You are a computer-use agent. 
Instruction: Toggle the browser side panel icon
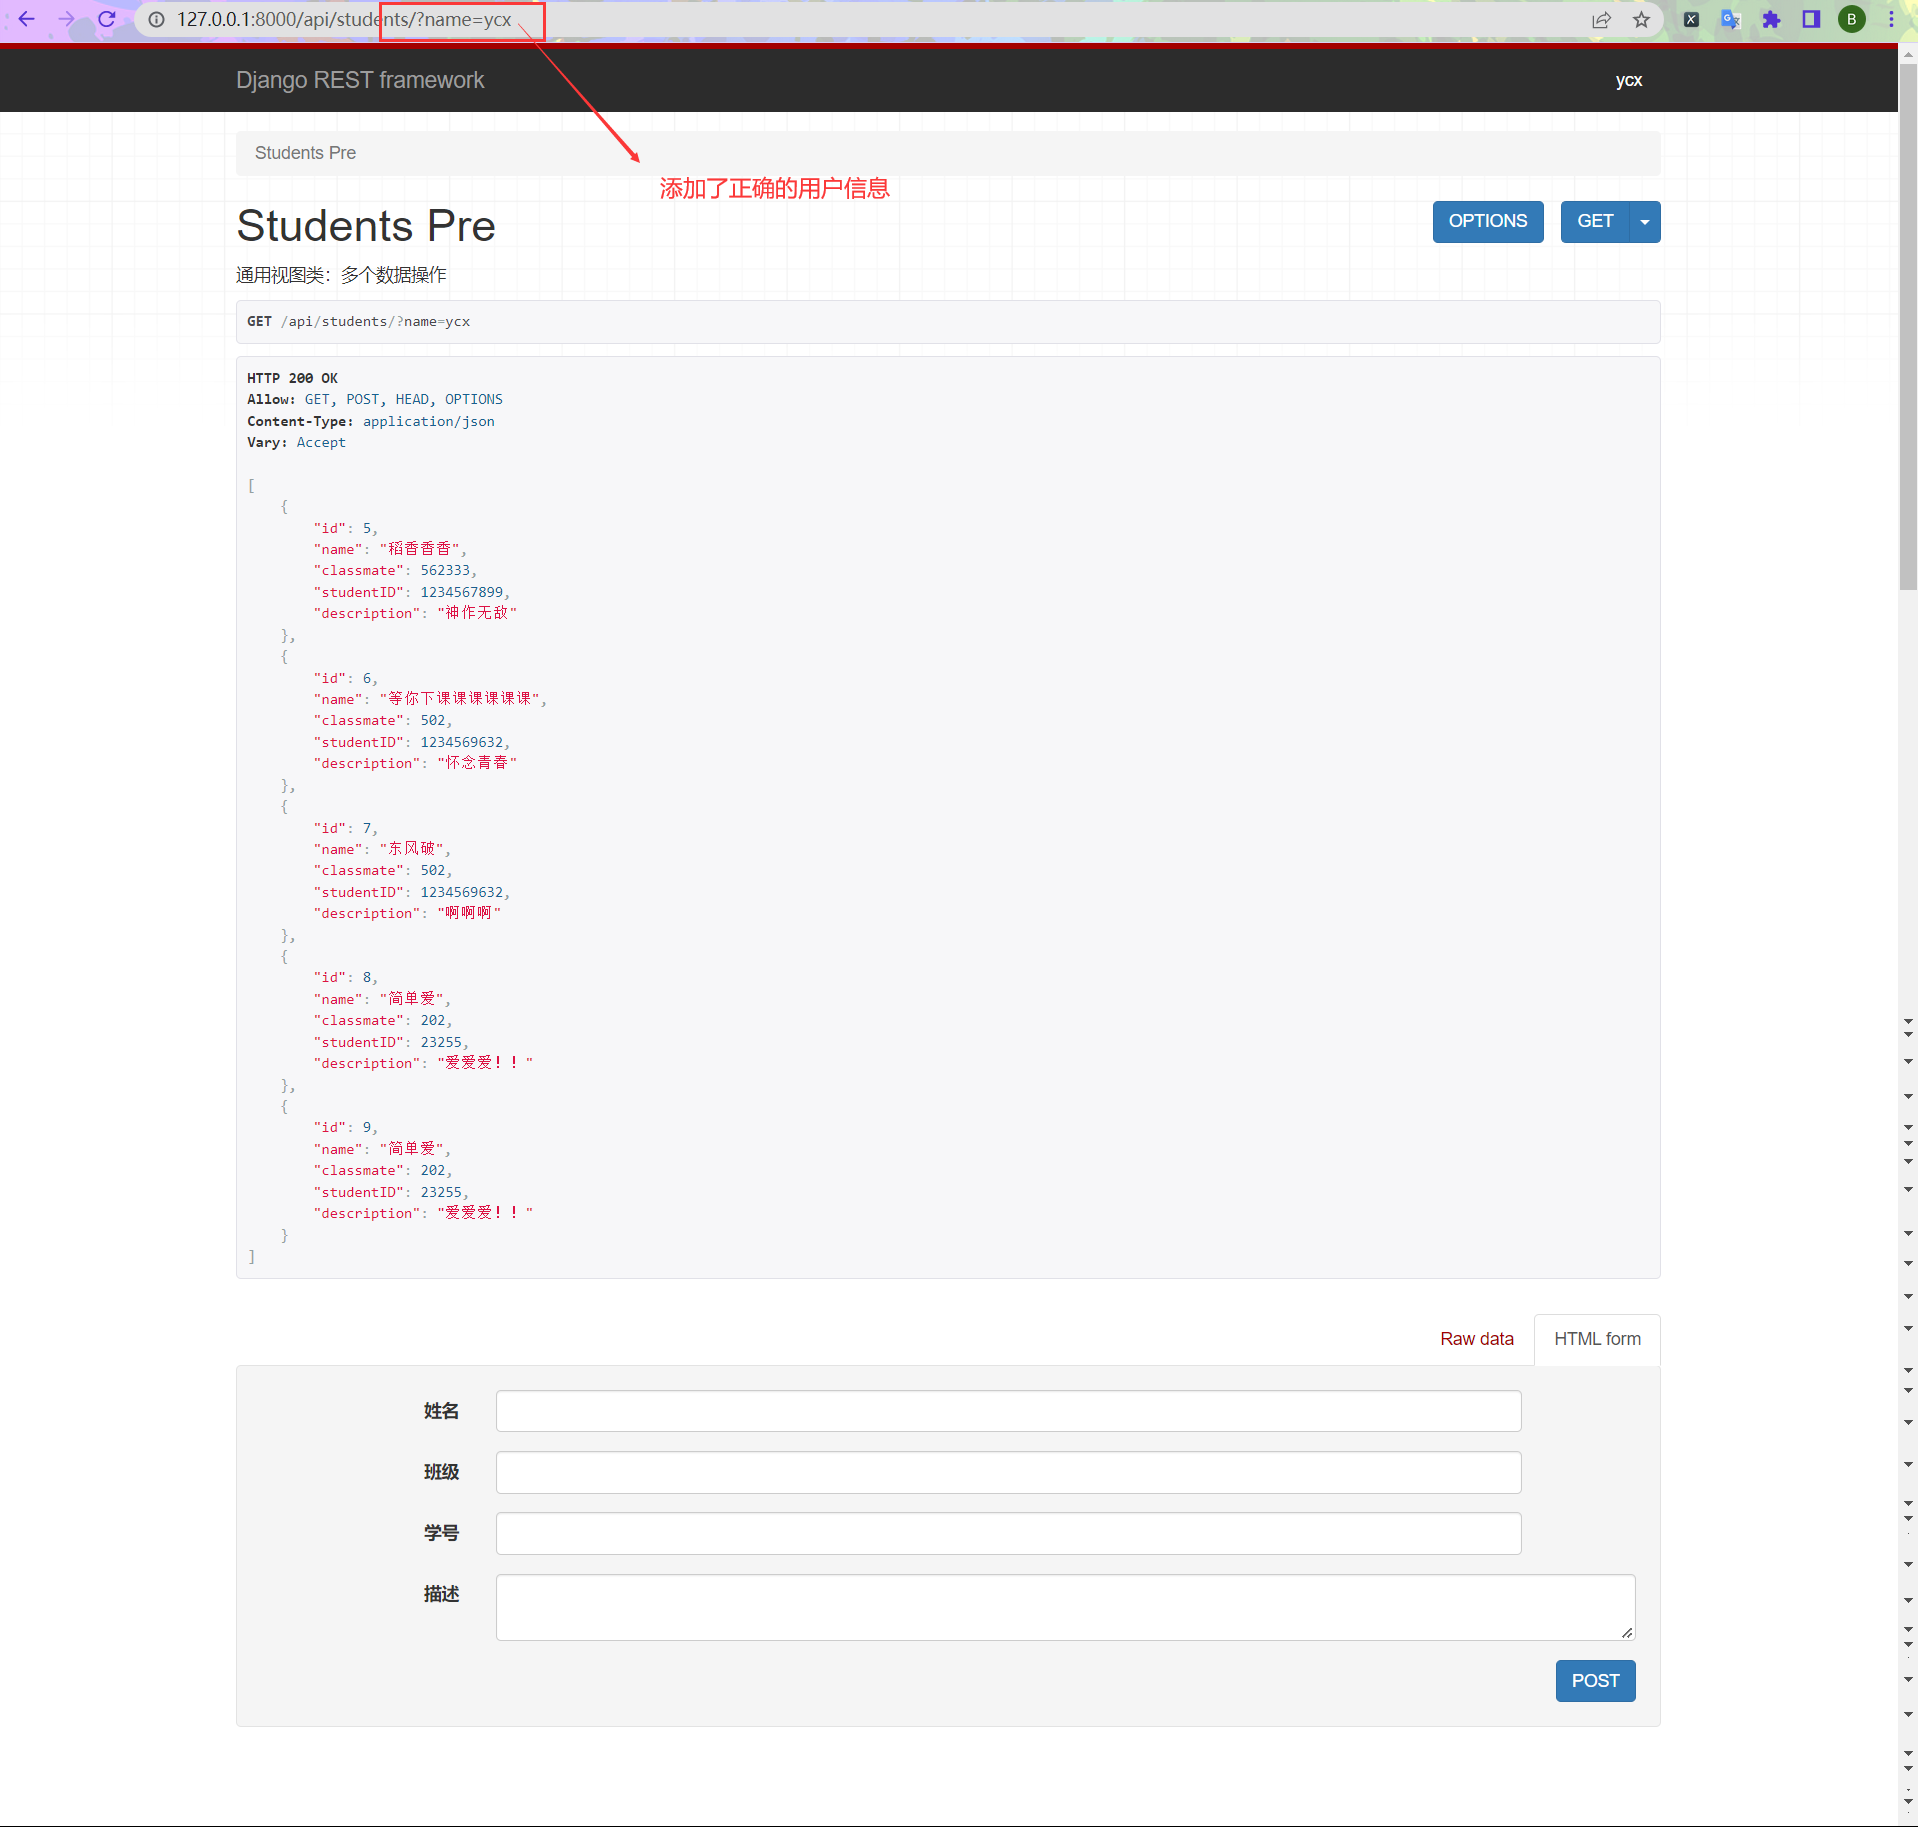(1811, 19)
